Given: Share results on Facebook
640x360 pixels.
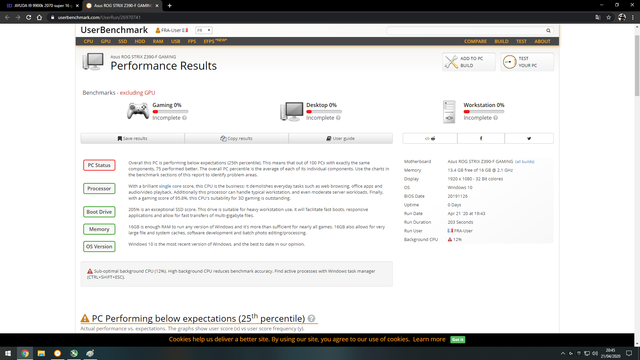Looking at the screenshot, I should point(481,138).
